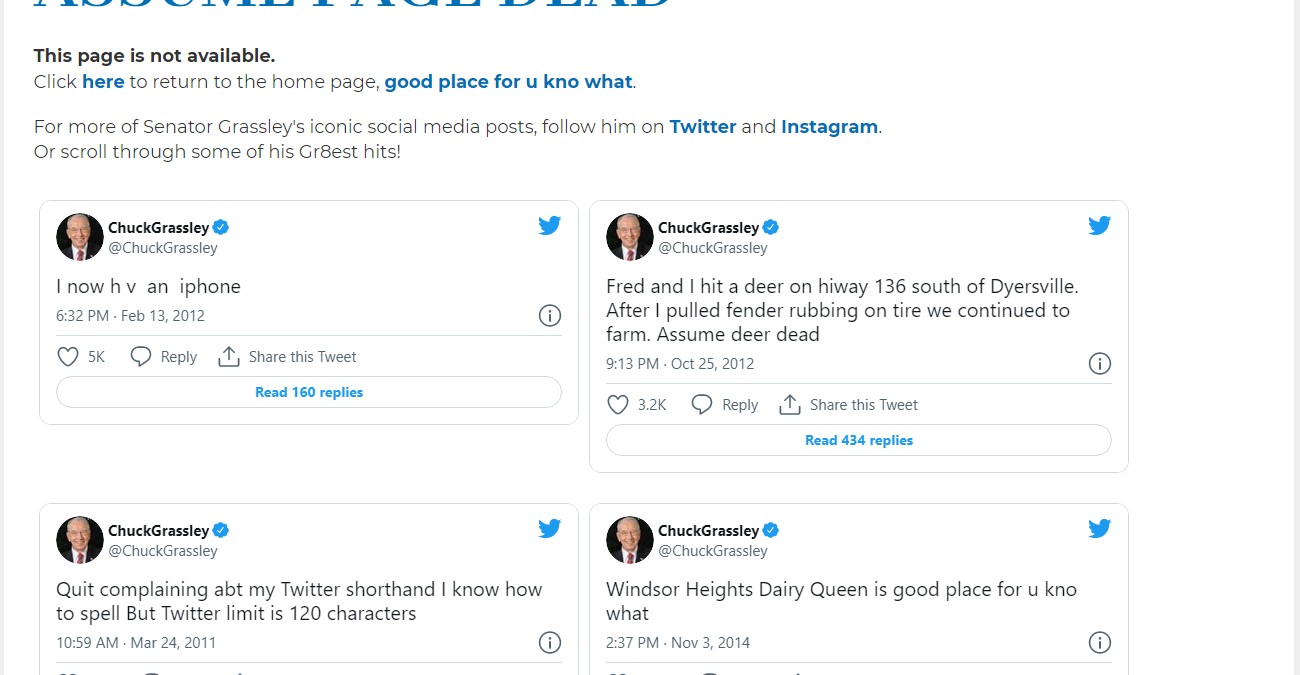Click ChuckGrassley avatar on Dairy Queen tweet
The width and height of the screenshot is (1300, 675).
(630, 540)
